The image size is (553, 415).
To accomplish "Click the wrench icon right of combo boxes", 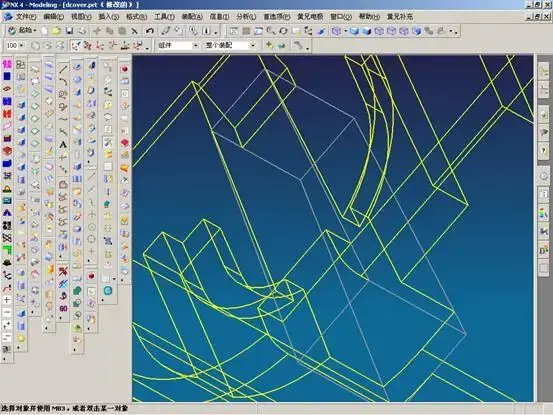I will (x=298, y=45).
